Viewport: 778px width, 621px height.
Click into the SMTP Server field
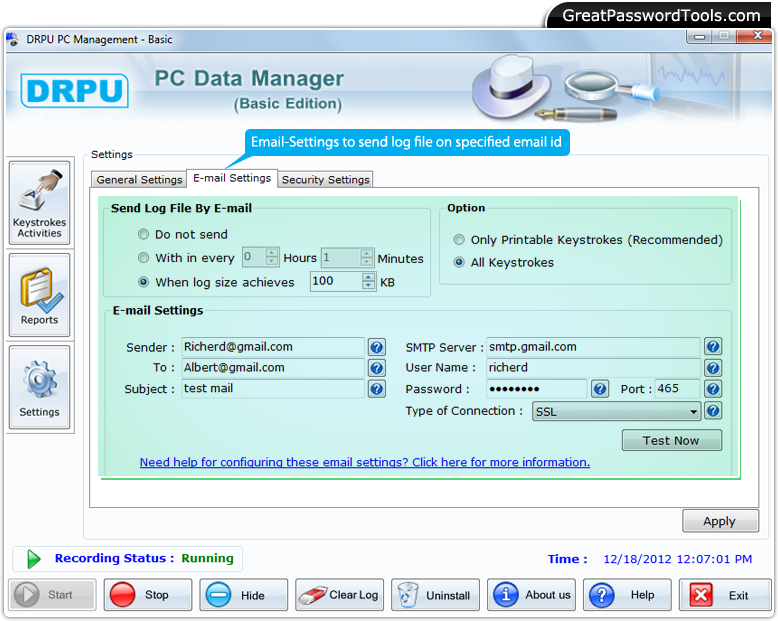(593, 347)
